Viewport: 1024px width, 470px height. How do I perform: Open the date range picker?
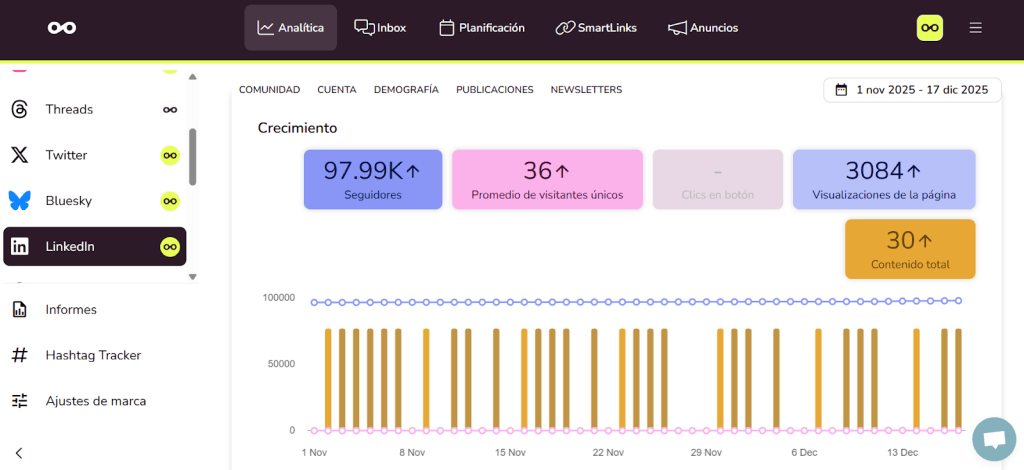pyautogui.click(x=912, y=90)
